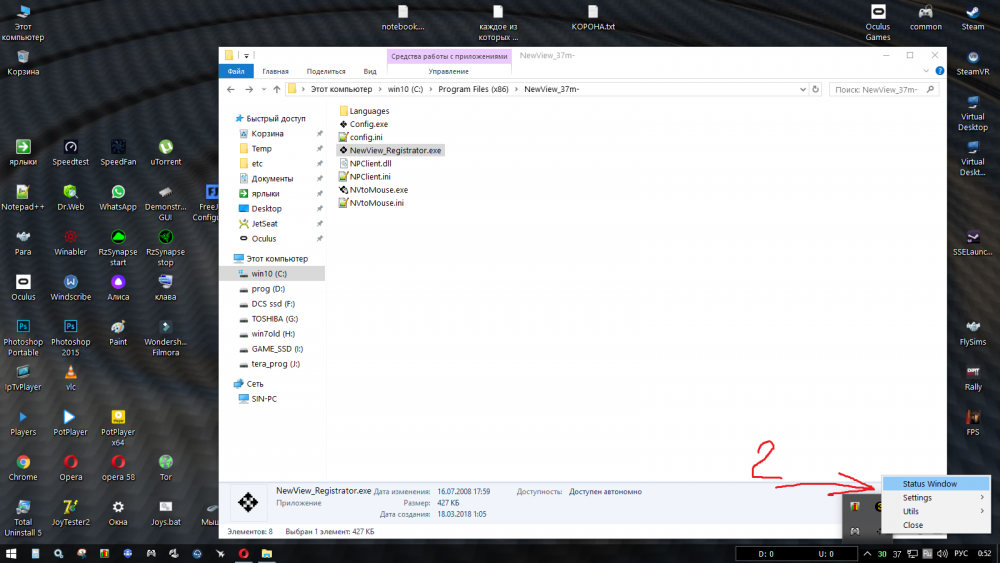Open Photoshop Portable shortcut
Screen dimensions: 1000x563
tap(23, 337)
